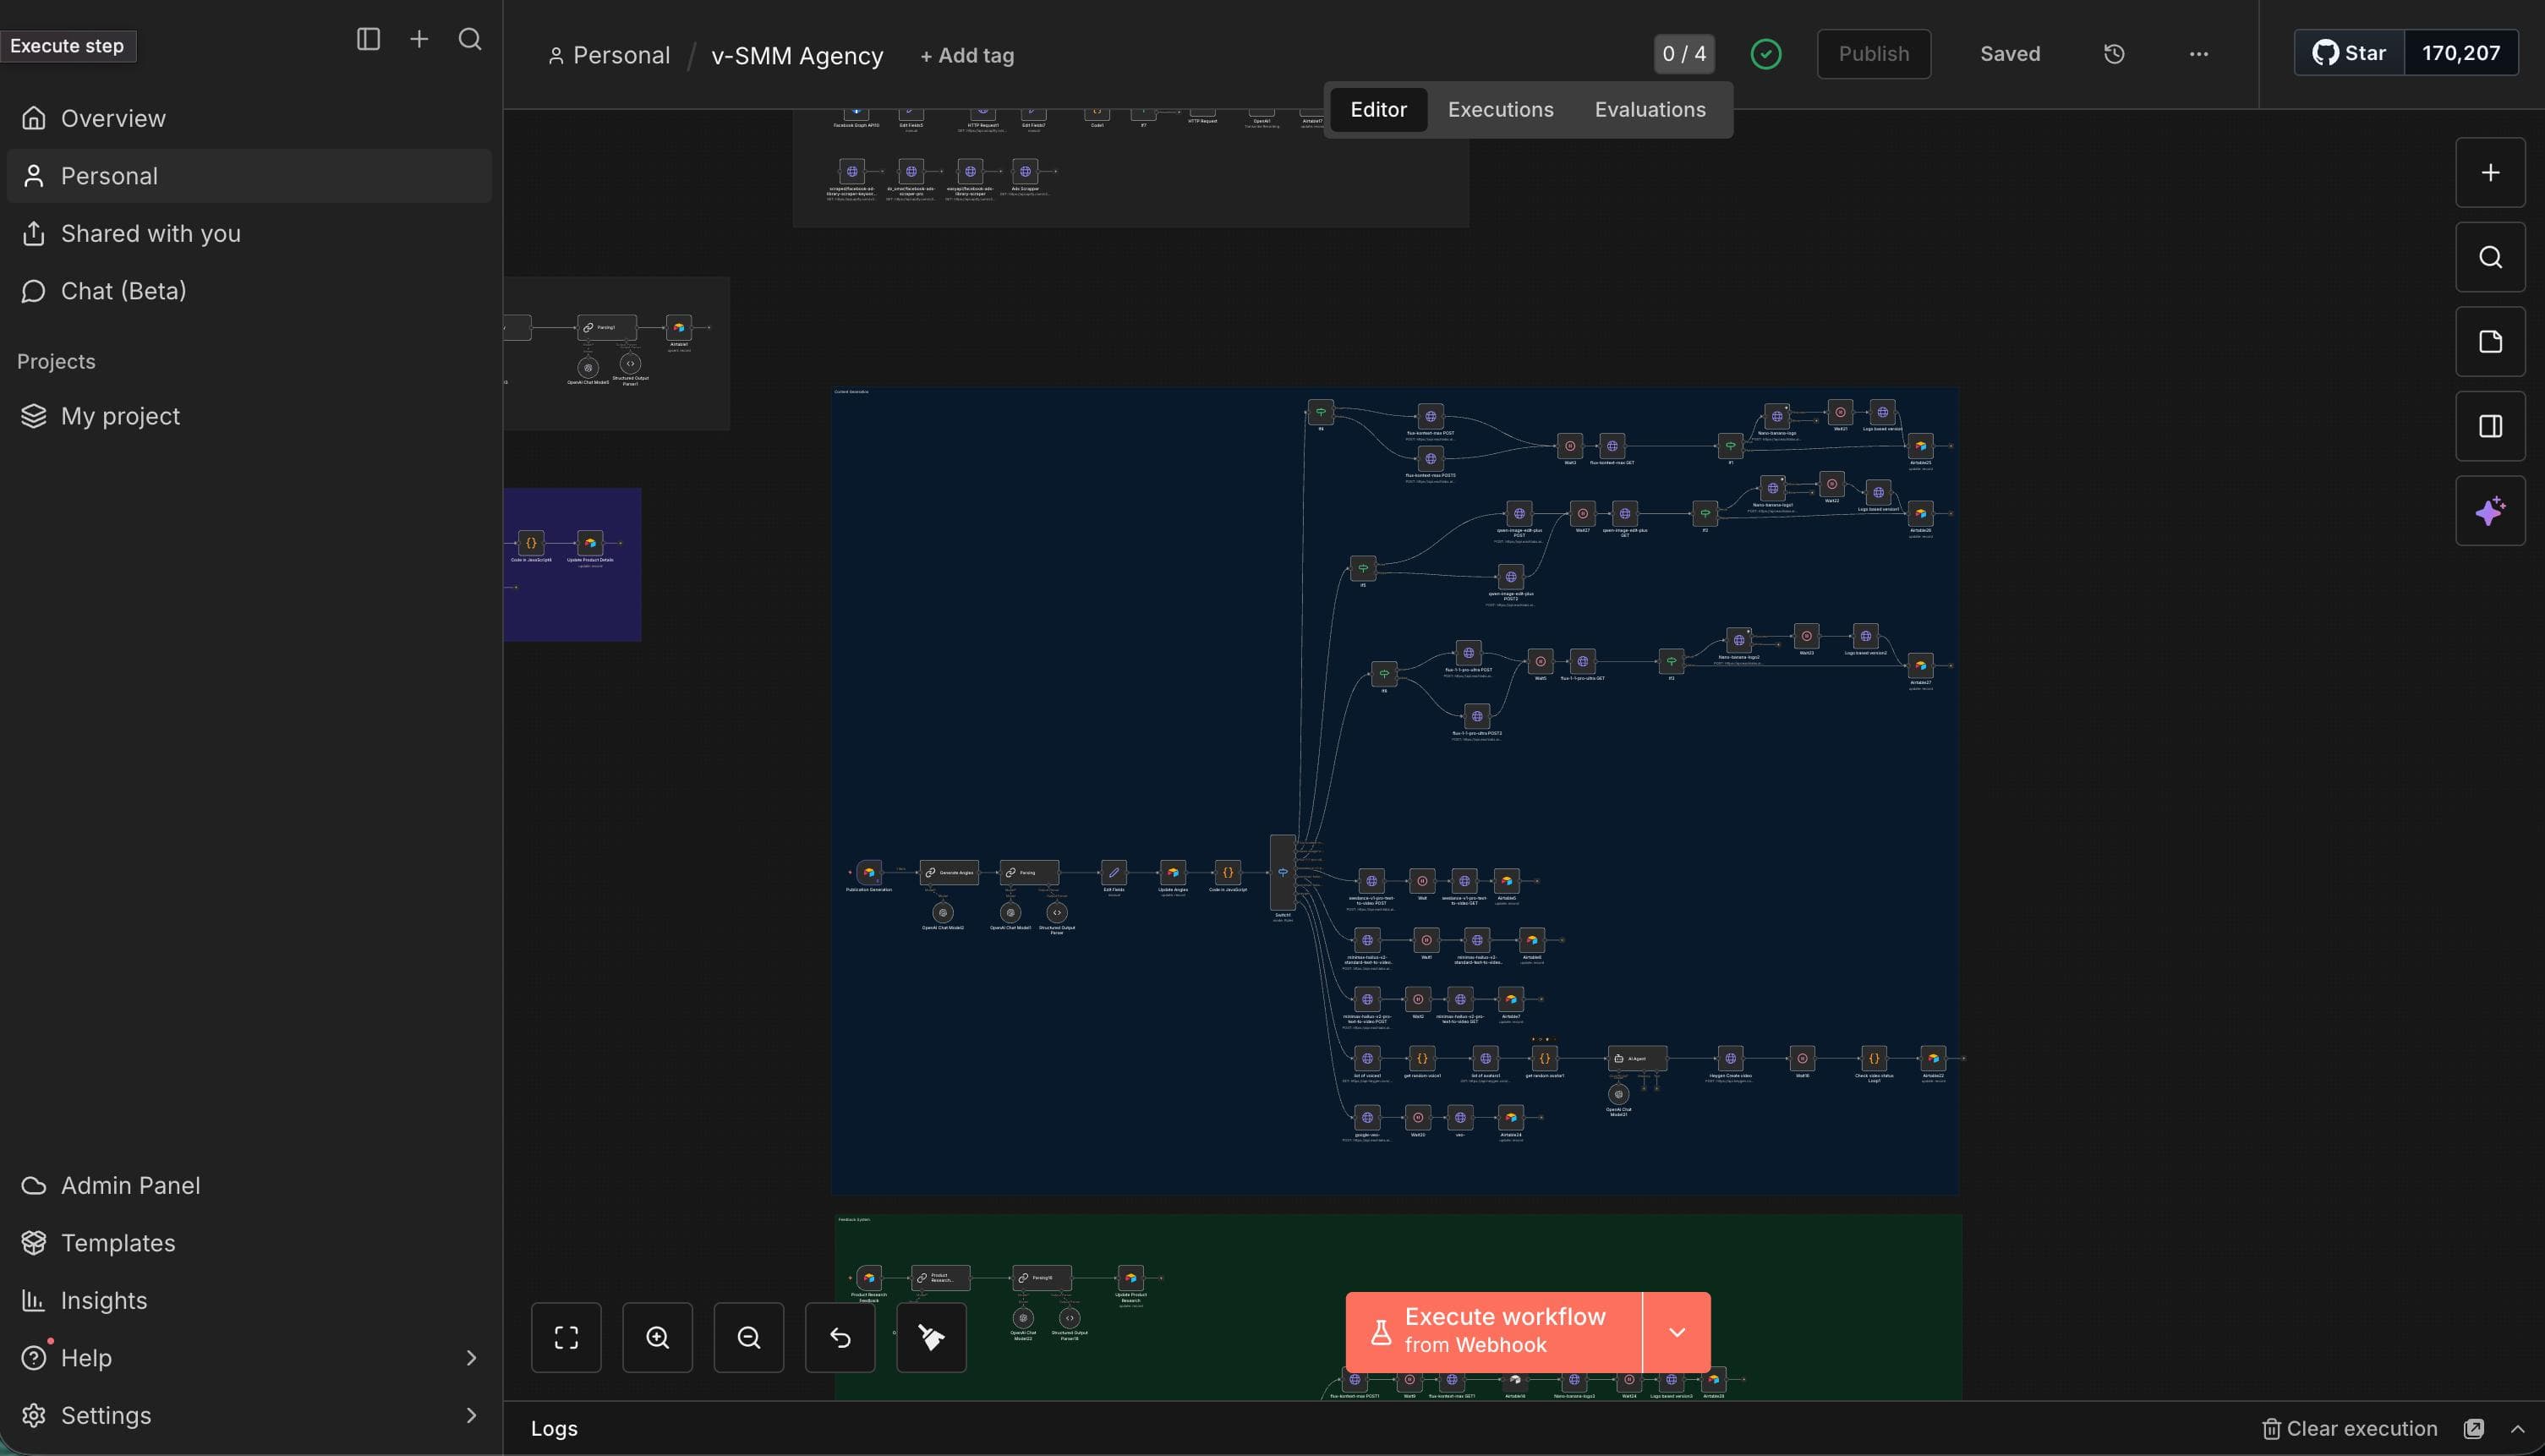Click the tidy up workflow broom icon
Screen dimensions: 2545x1456
pos(931,1337)
